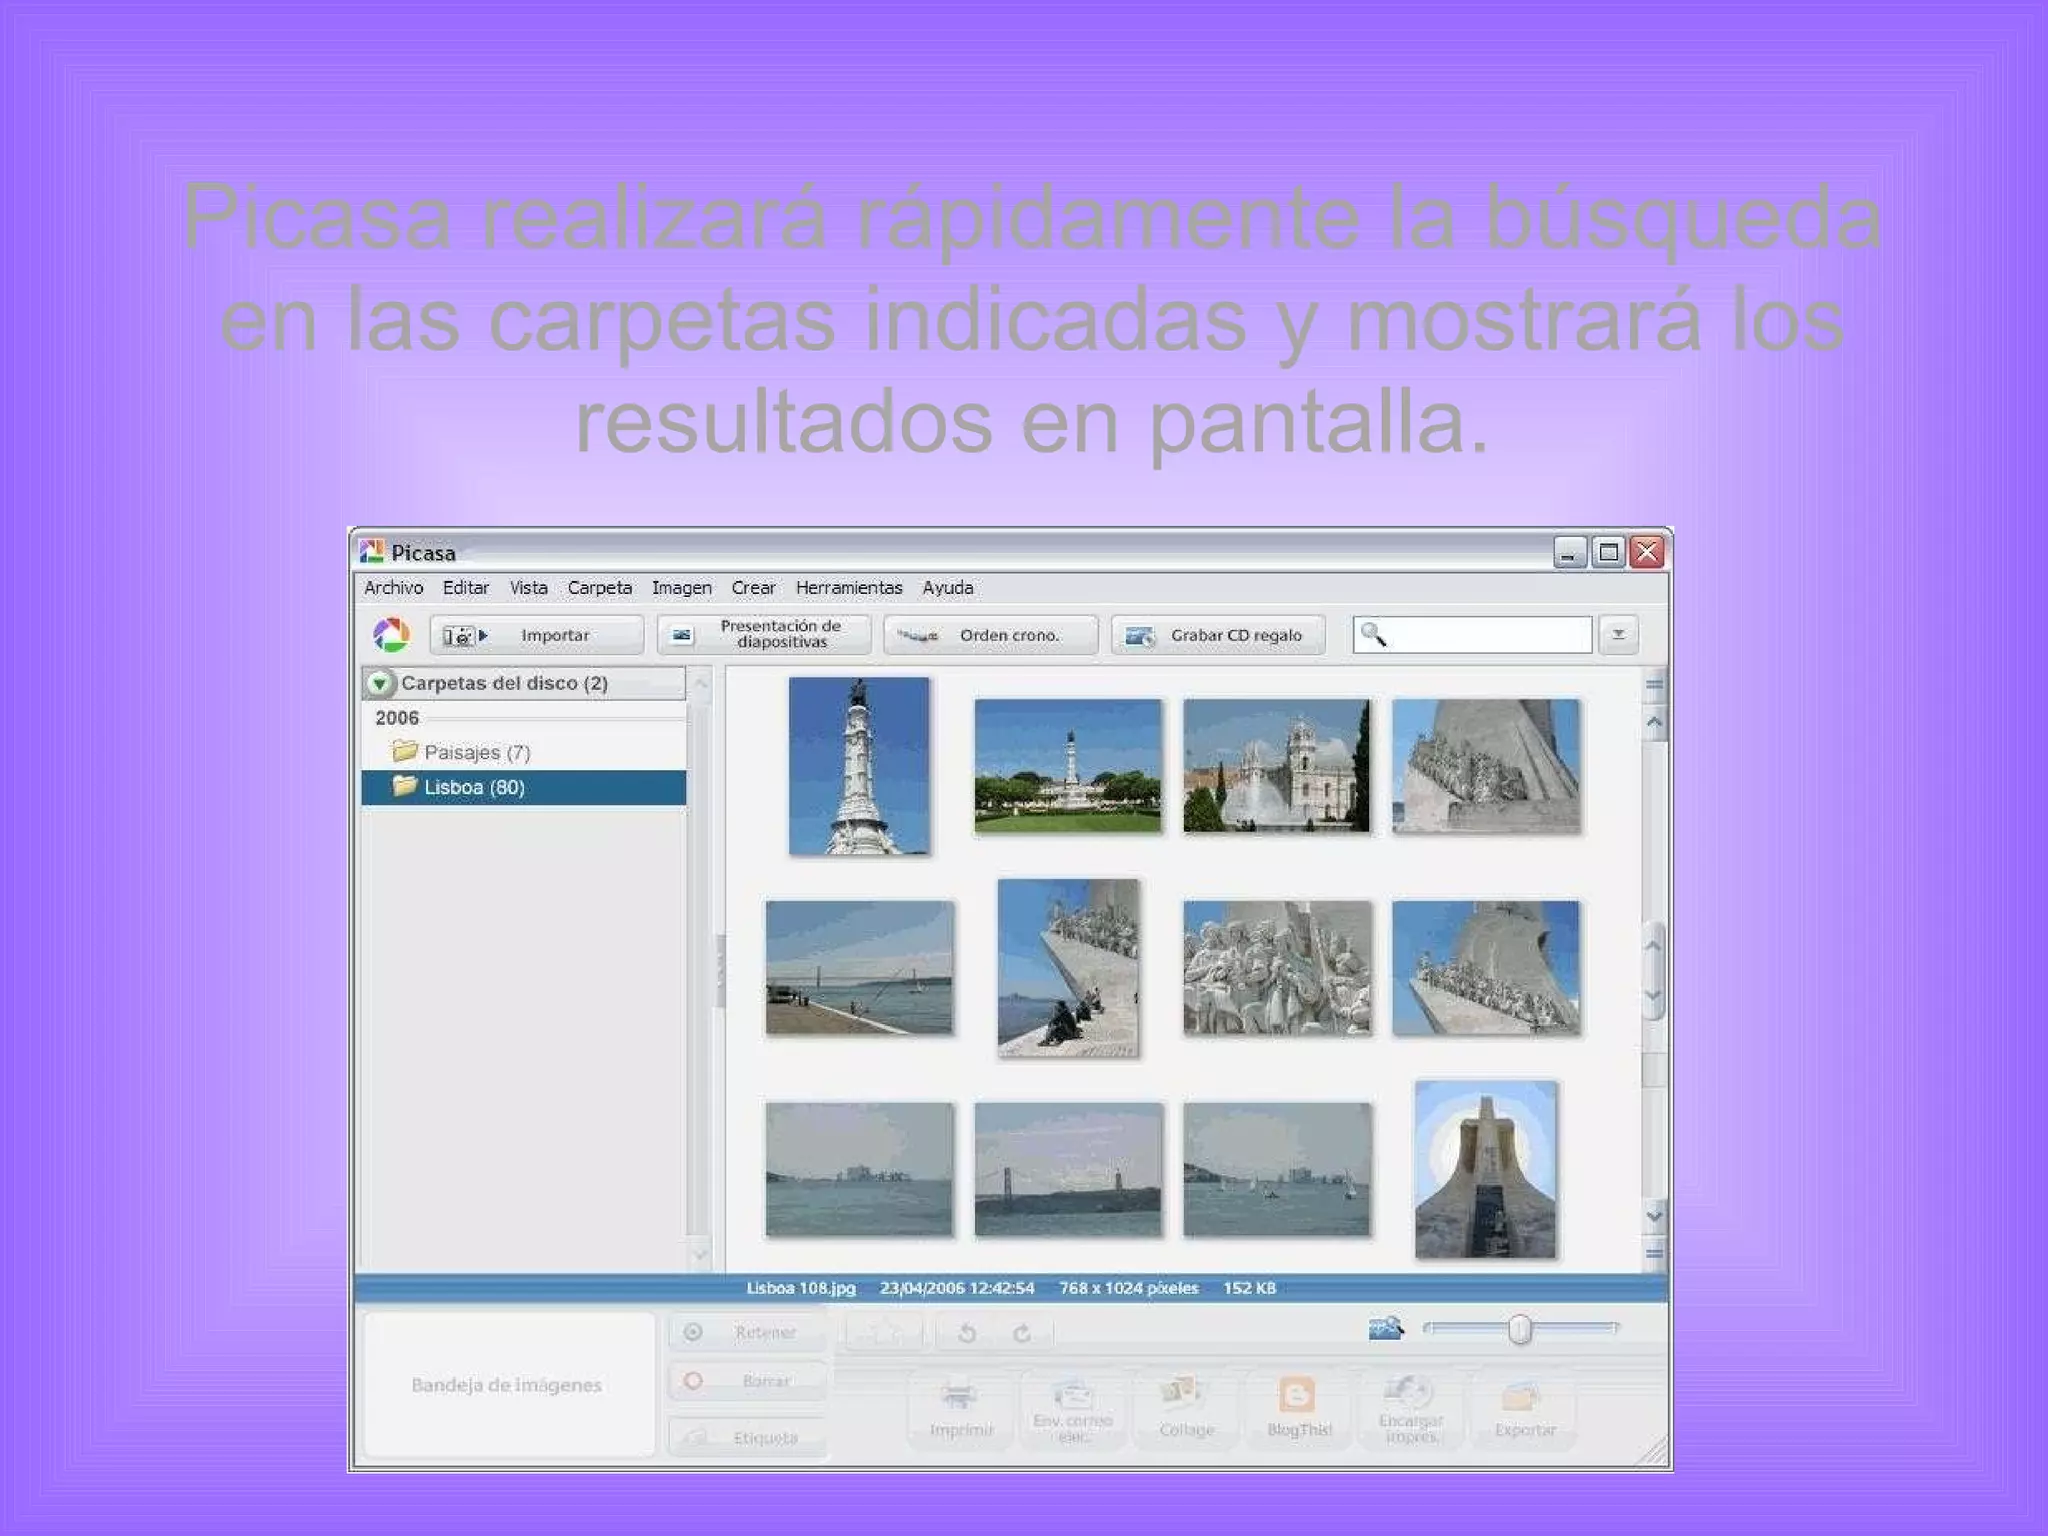Screen dimensions: 2048x1536
Task: Click the Encargar impres. icon
Action: click(x=1410, y=1391)
